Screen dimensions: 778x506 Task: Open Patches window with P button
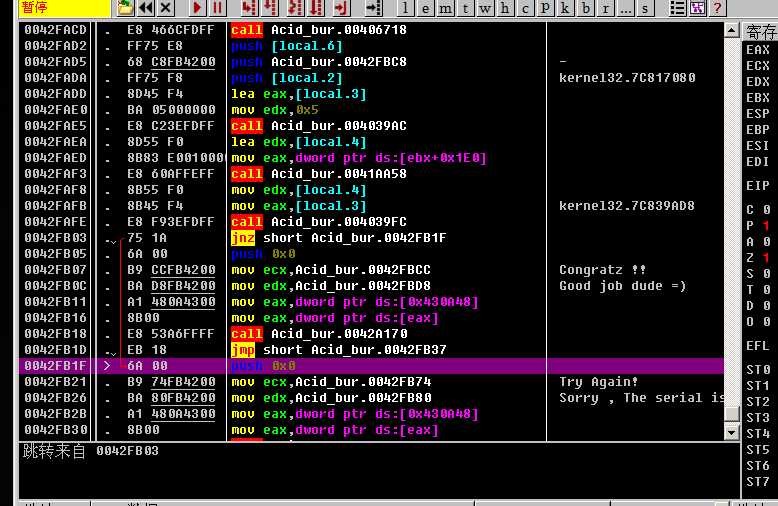[545, 7]
